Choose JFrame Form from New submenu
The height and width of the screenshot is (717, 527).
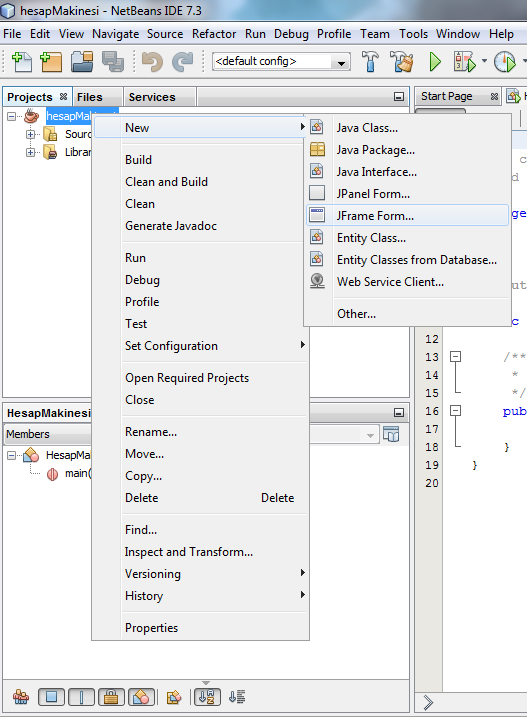pyautogui.click(x=407, y=215)
